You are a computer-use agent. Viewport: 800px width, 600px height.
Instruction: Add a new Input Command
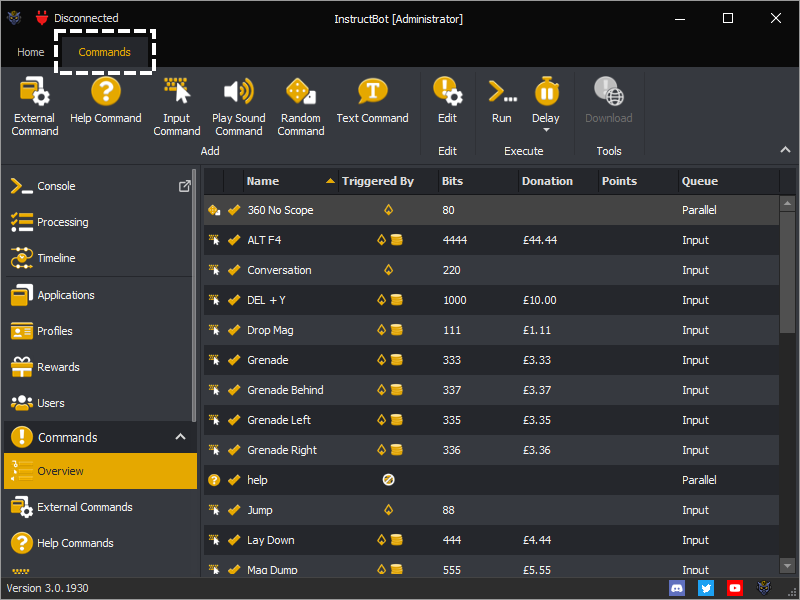177,105
